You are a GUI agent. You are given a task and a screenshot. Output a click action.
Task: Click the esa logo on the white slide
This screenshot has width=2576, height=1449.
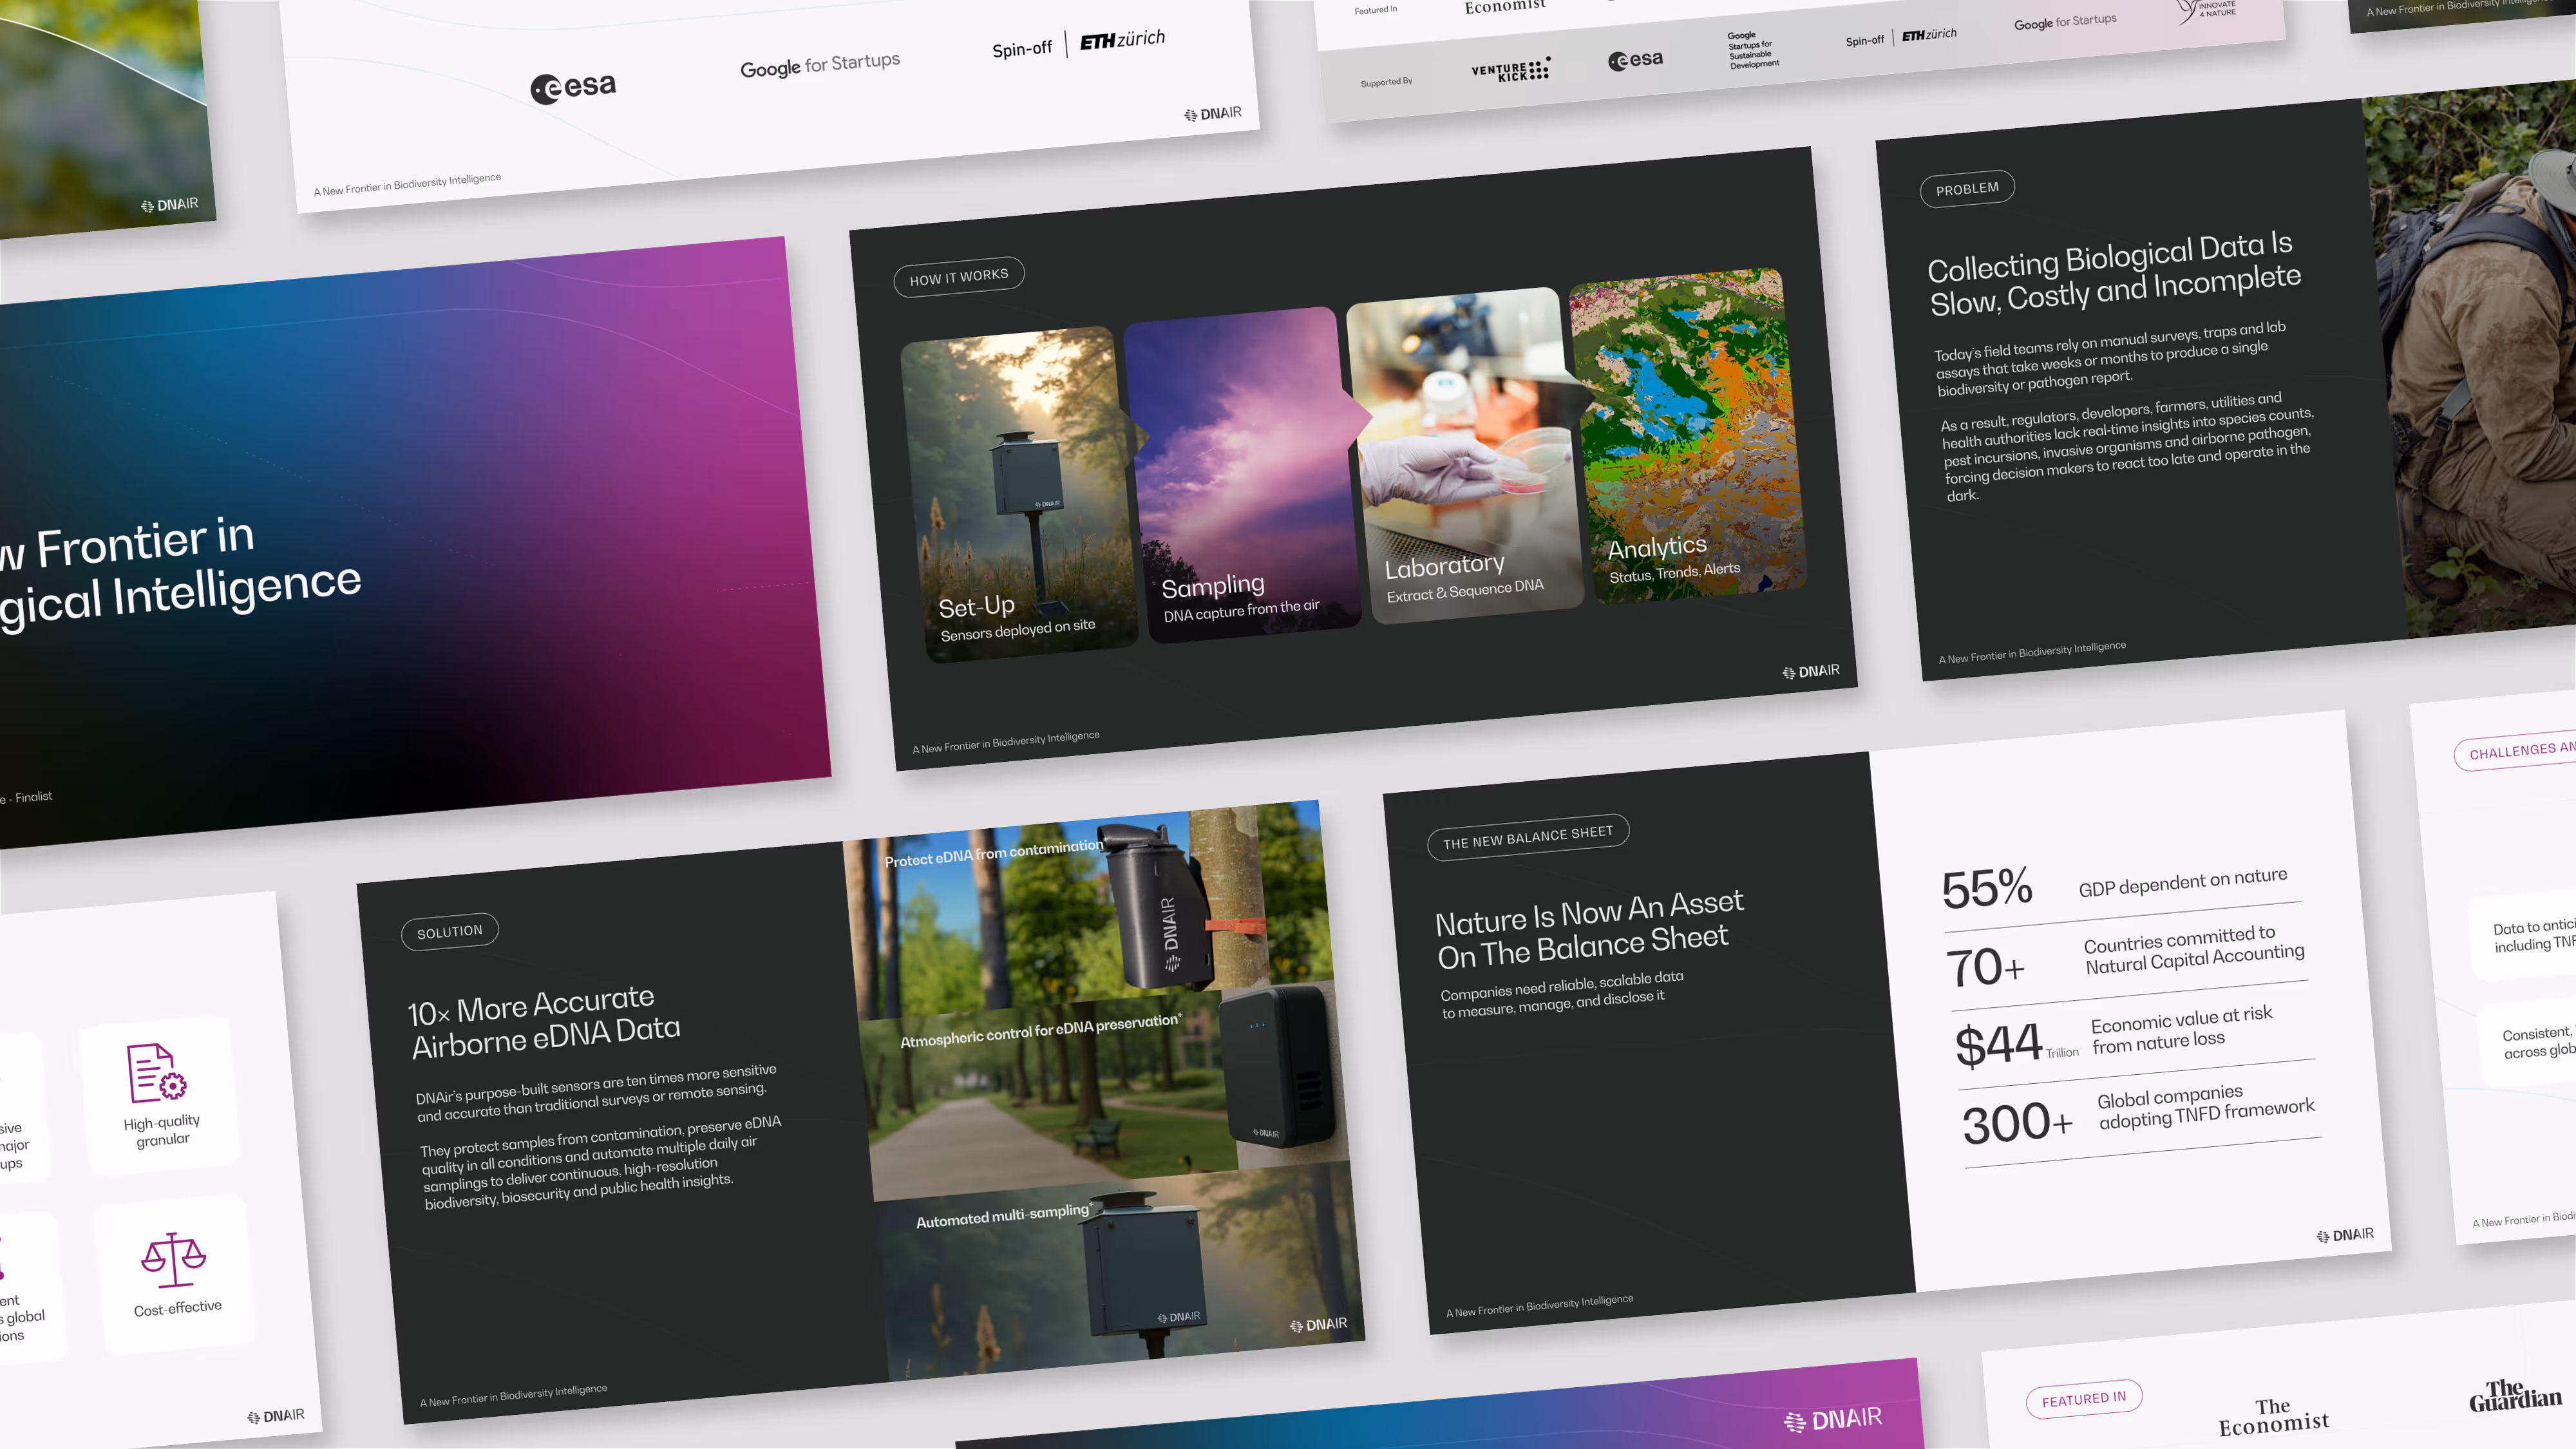[573, 87]
